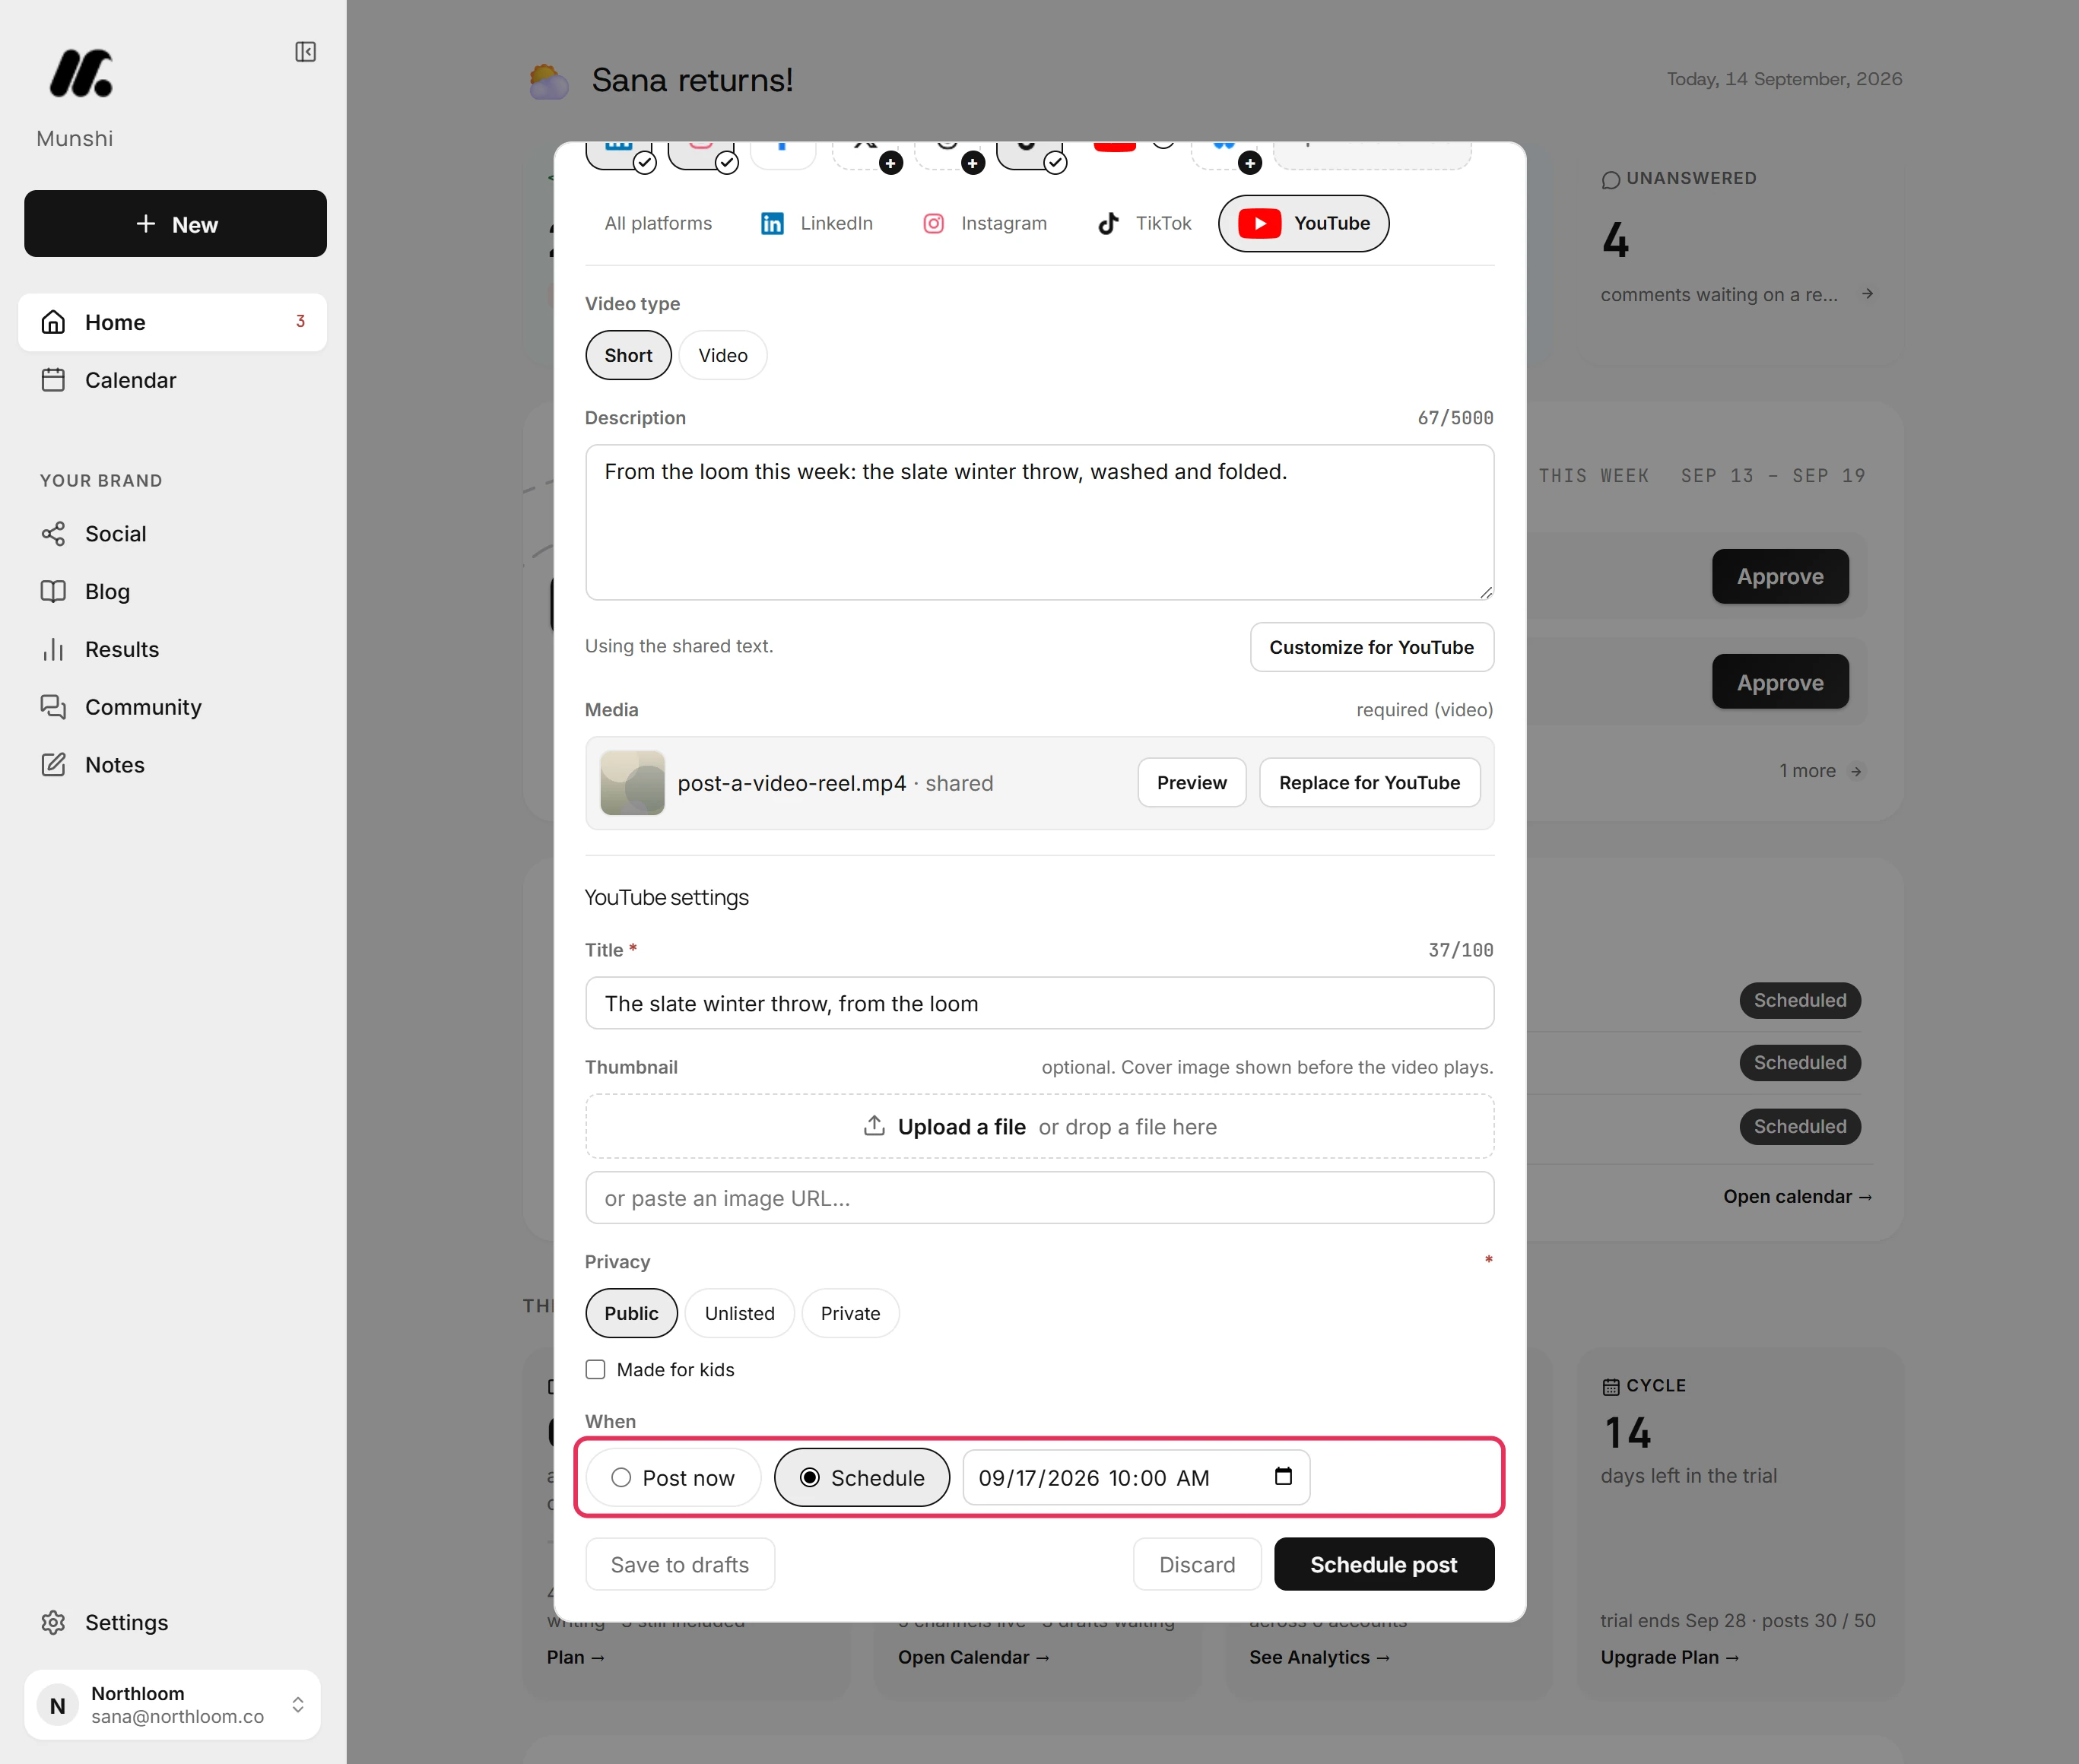Click the Upgrade Plan link
Viewport: 2079px width, 1764px height.
(1669, 1657)
